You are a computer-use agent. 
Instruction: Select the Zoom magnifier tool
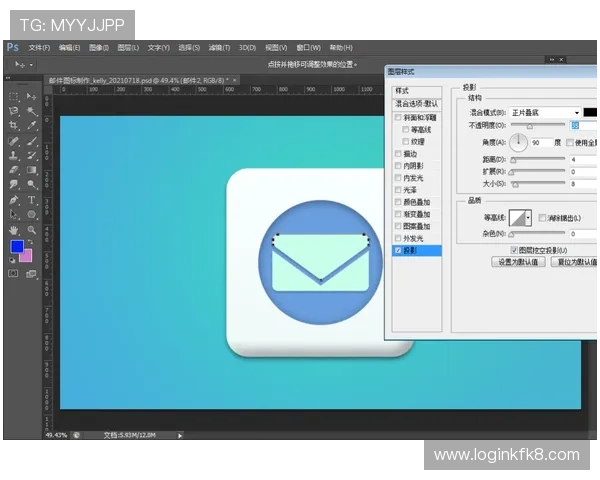click(31, 230)
